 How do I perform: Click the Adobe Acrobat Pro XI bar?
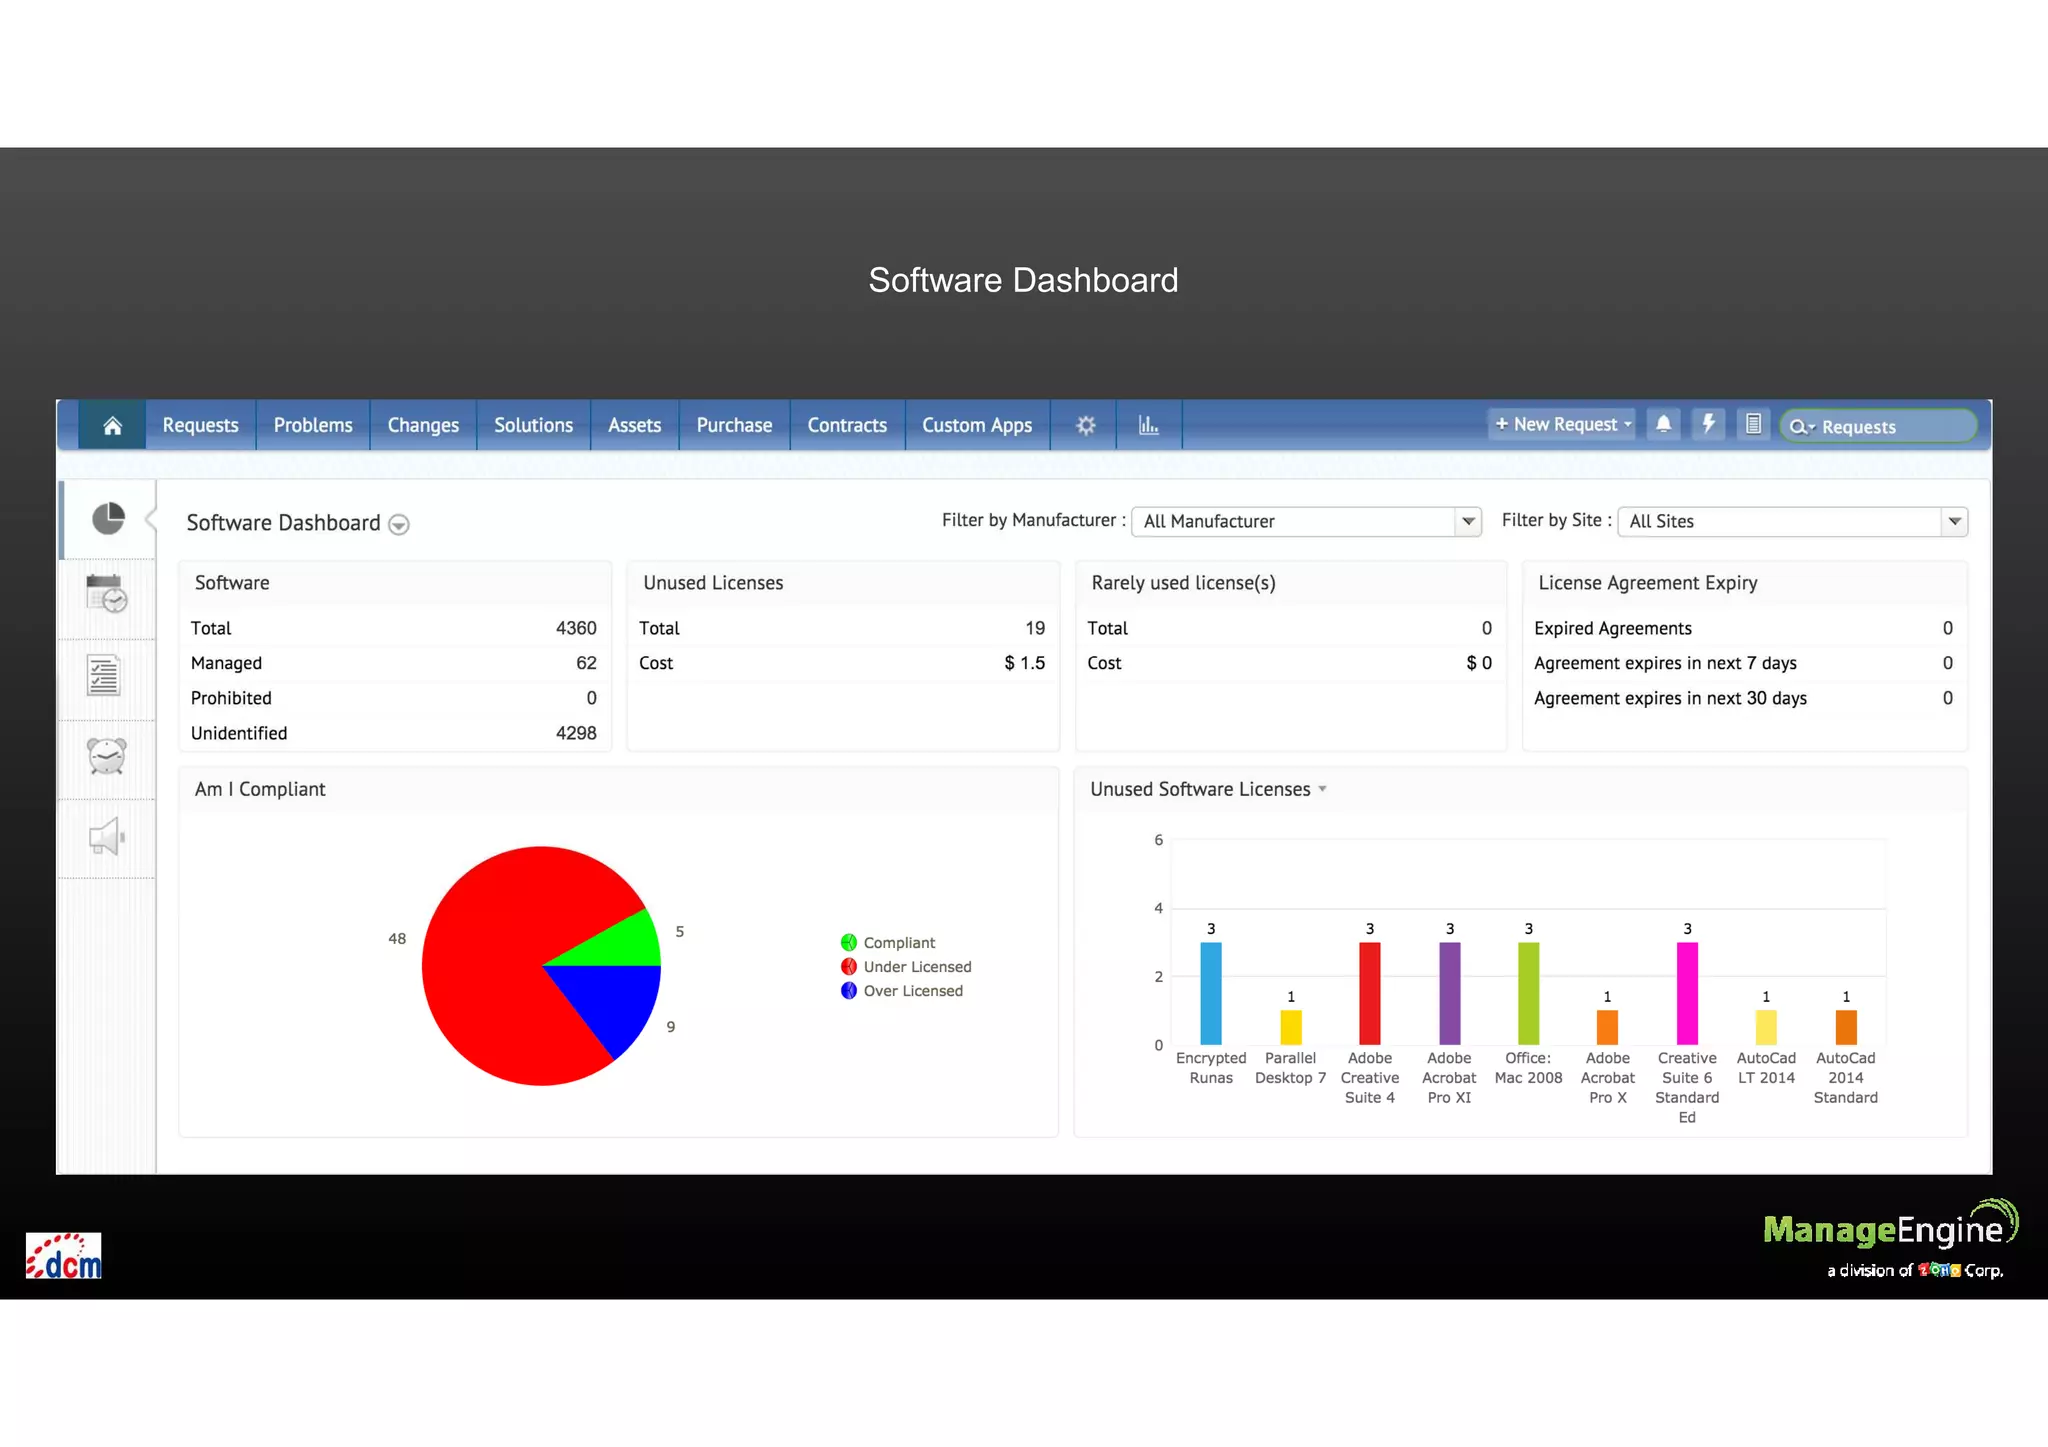(x=1450, y=994)
